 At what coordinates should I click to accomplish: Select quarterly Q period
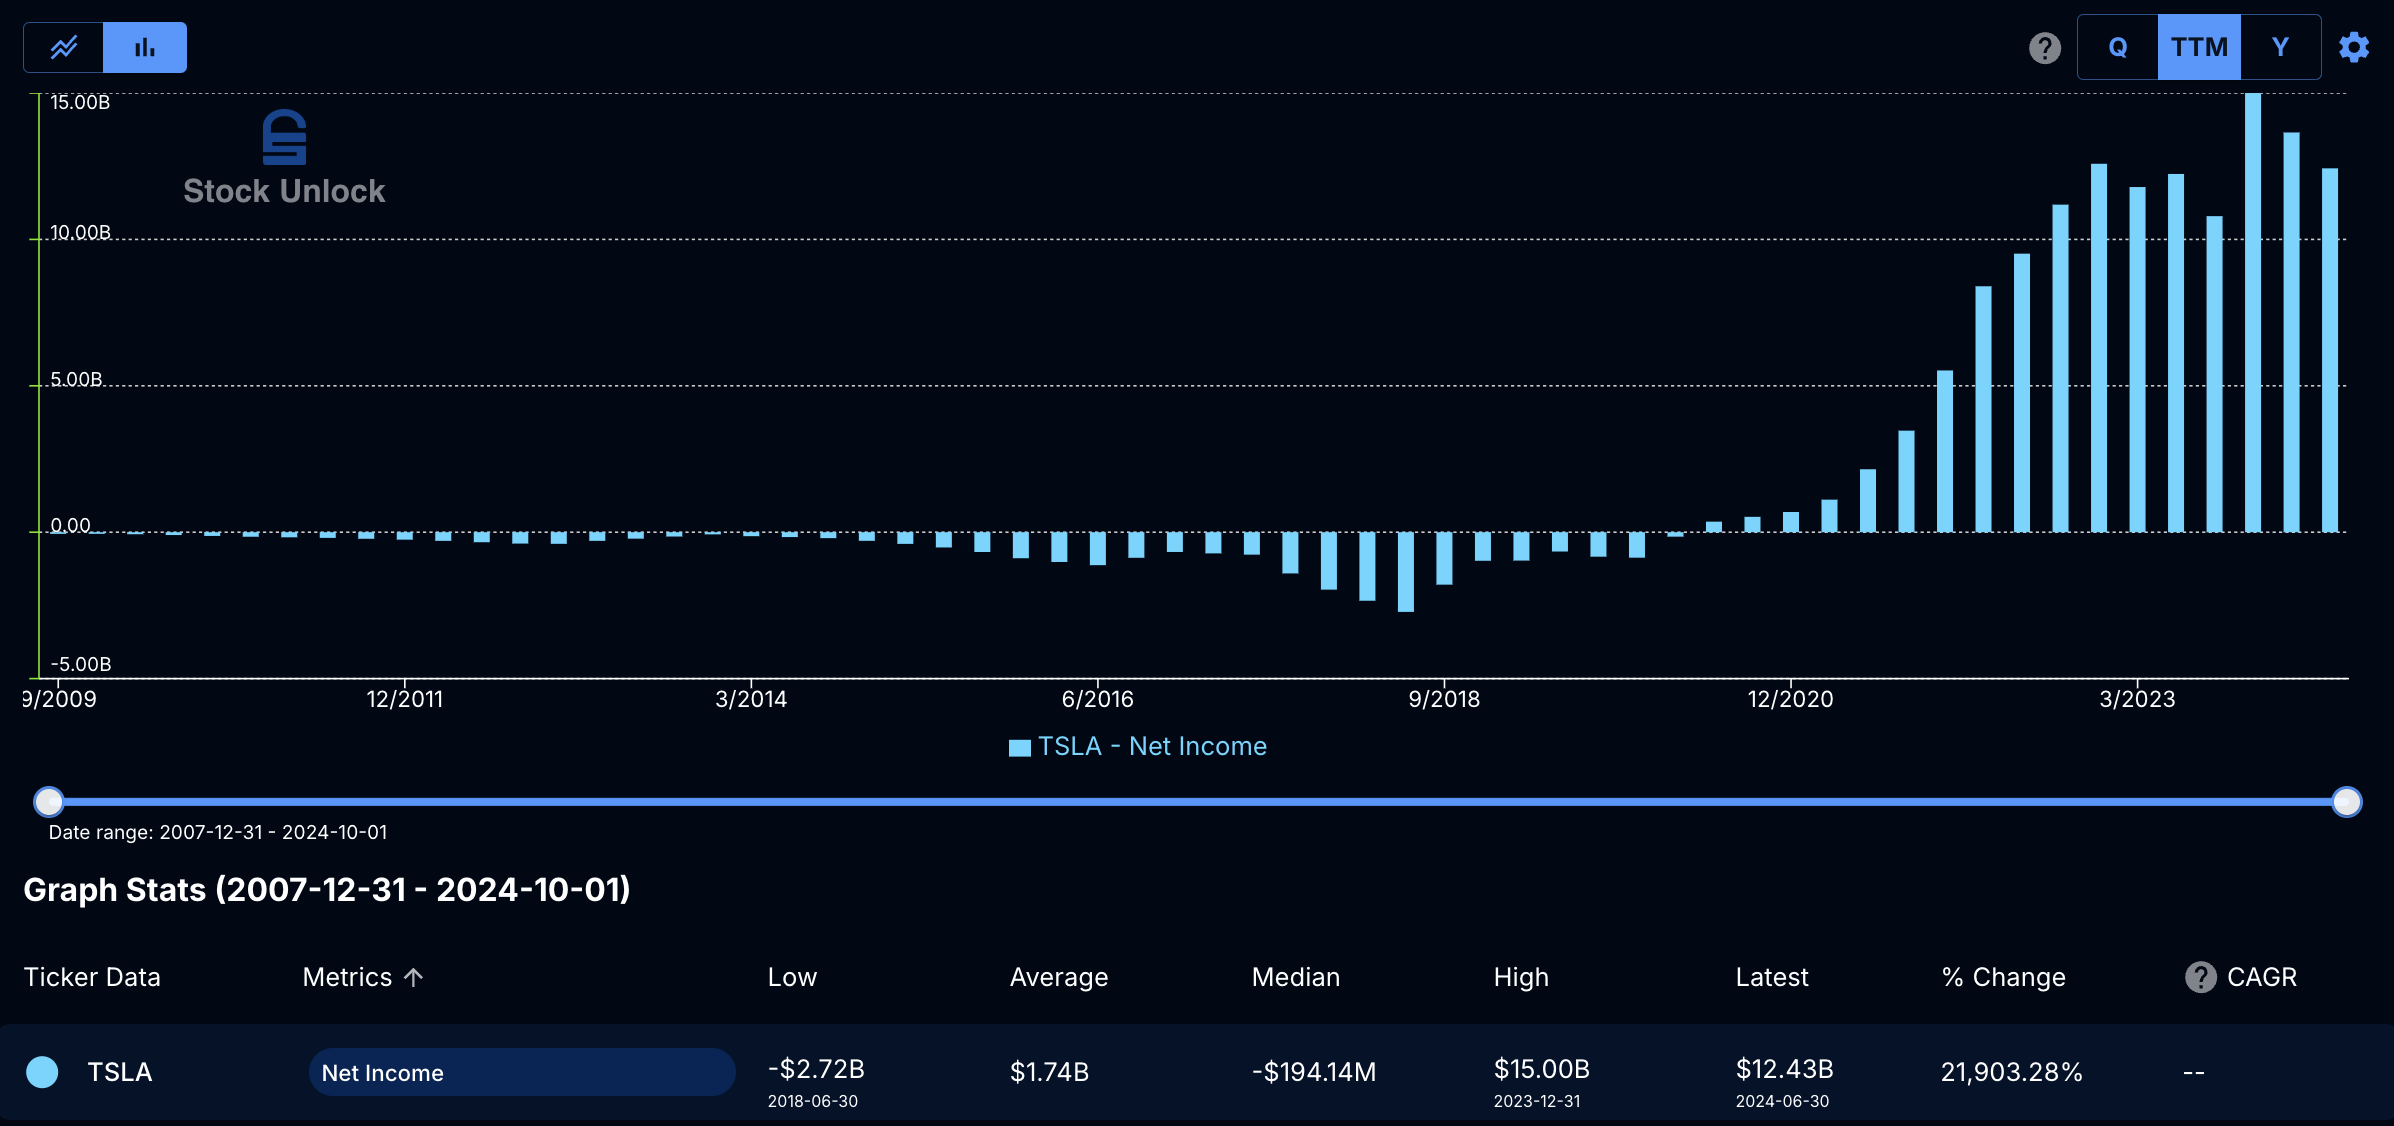pos(2118,47)
